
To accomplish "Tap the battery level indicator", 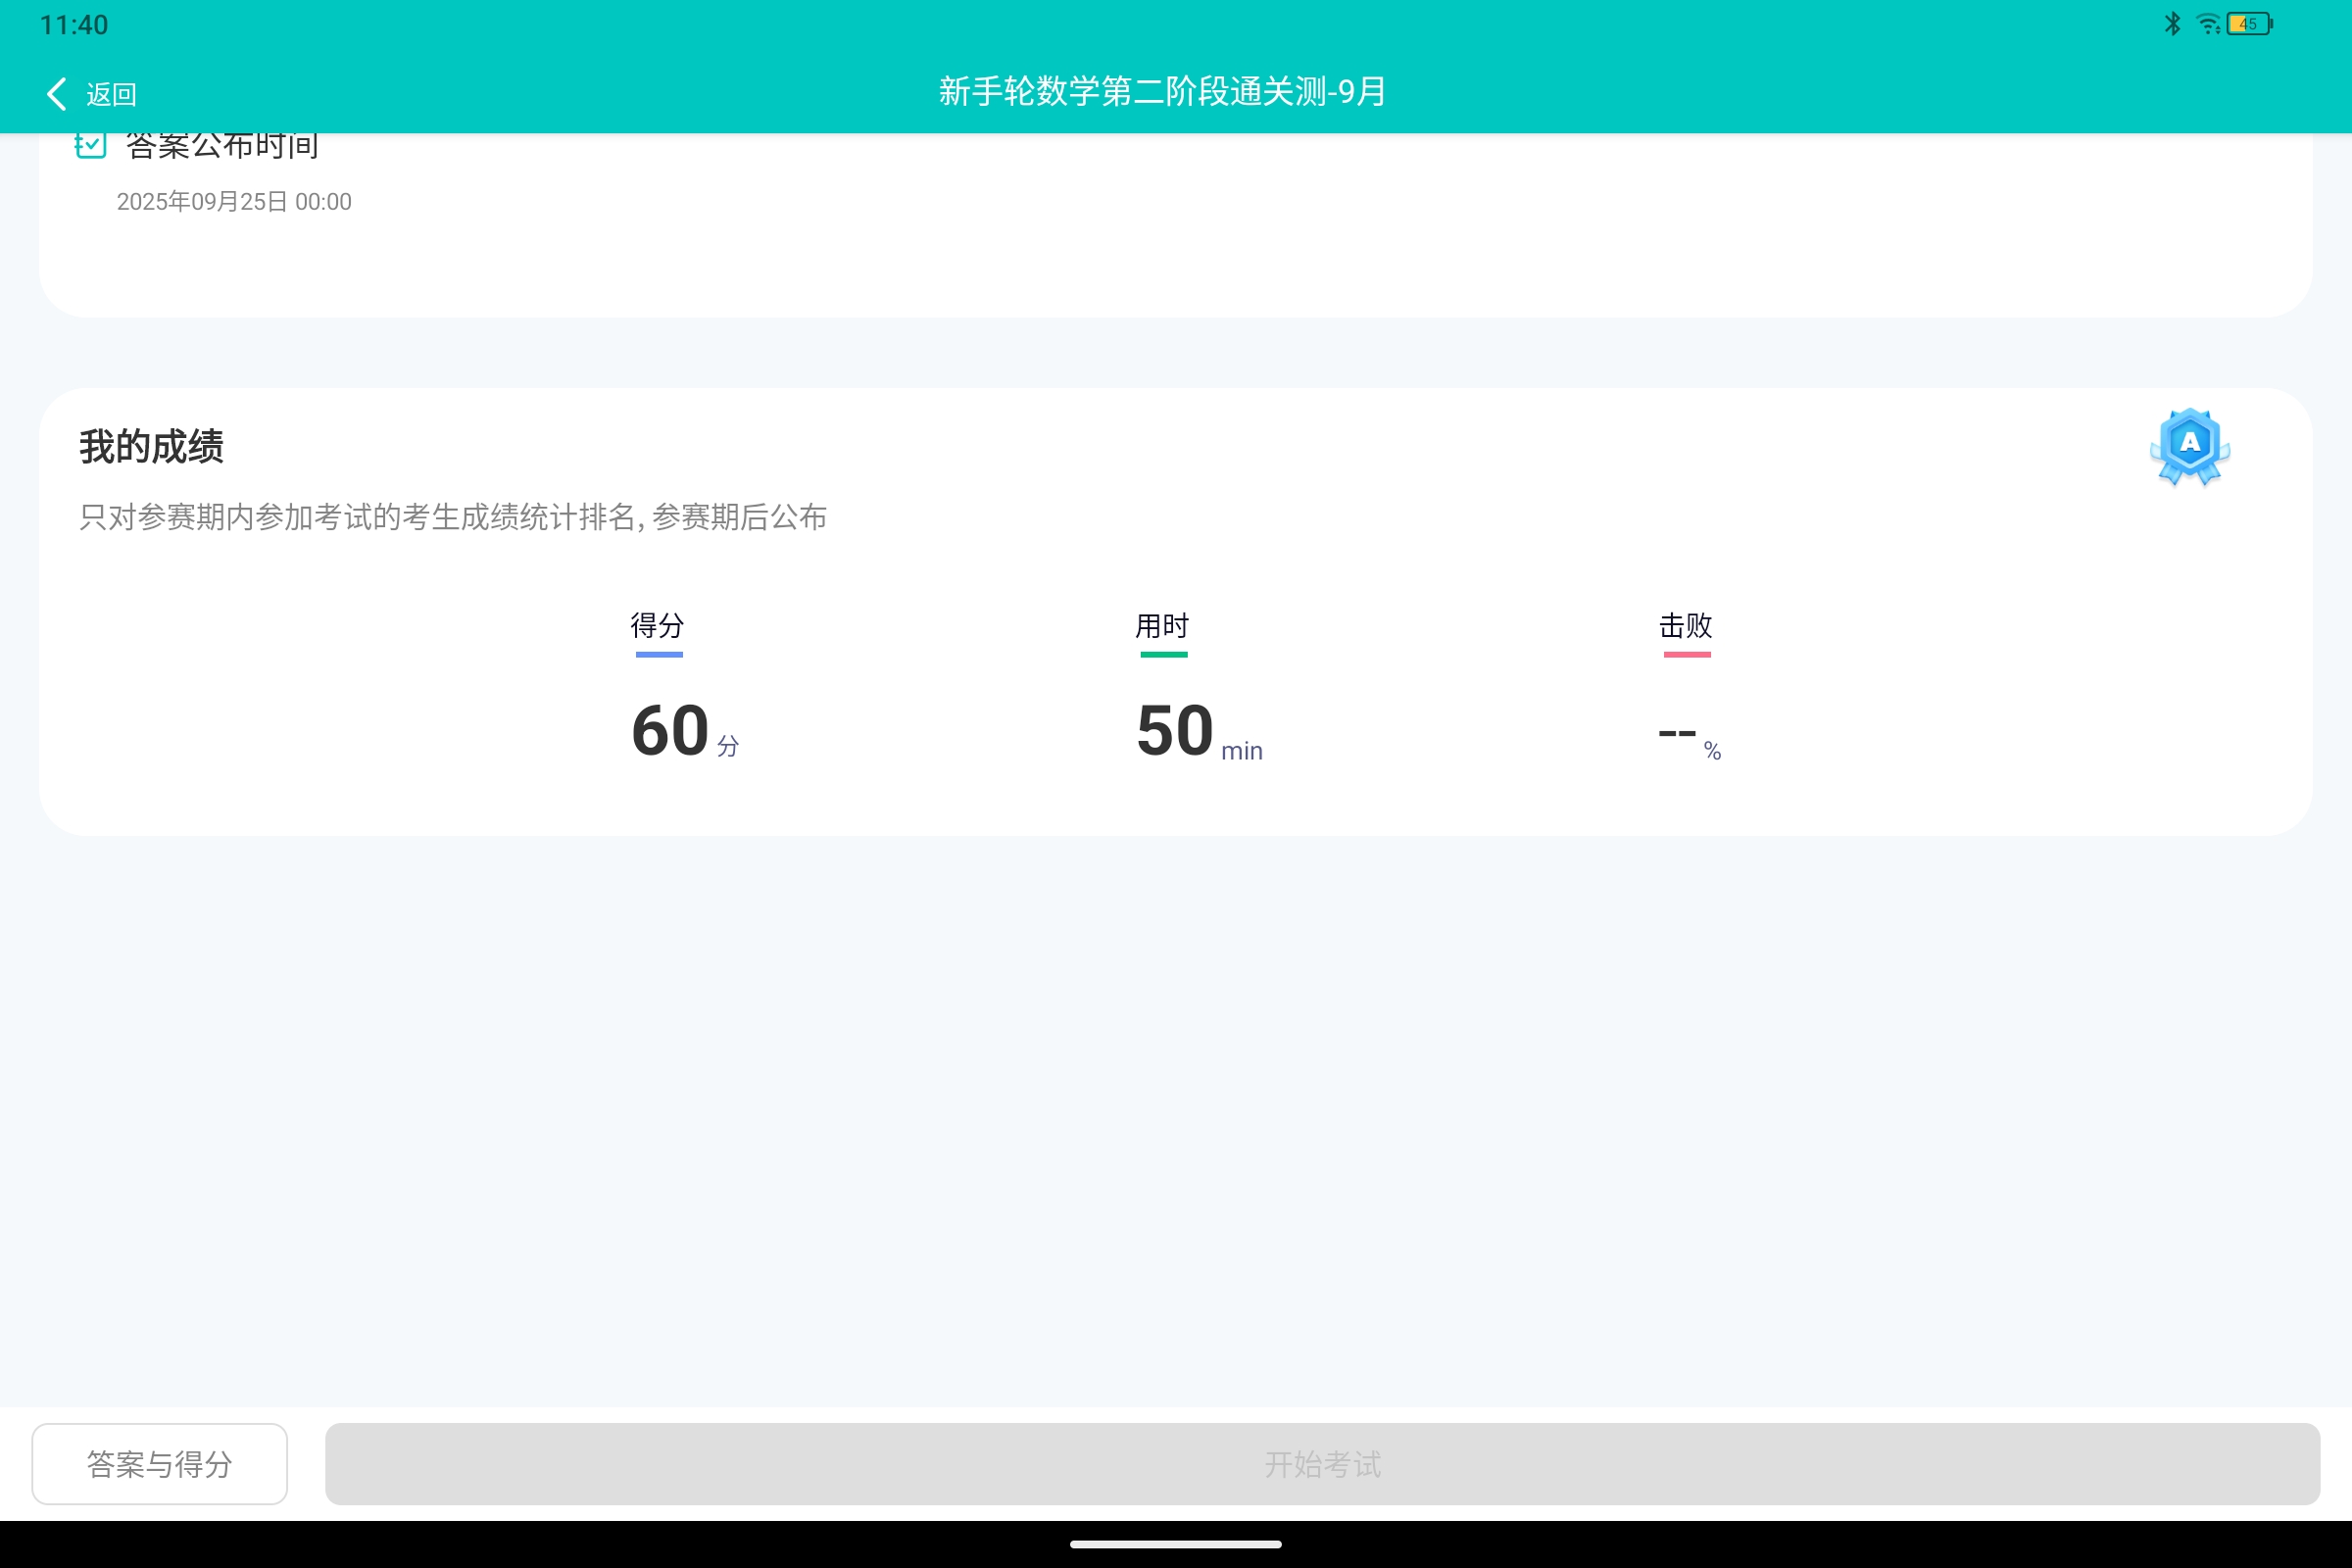I will point(2249,24).
